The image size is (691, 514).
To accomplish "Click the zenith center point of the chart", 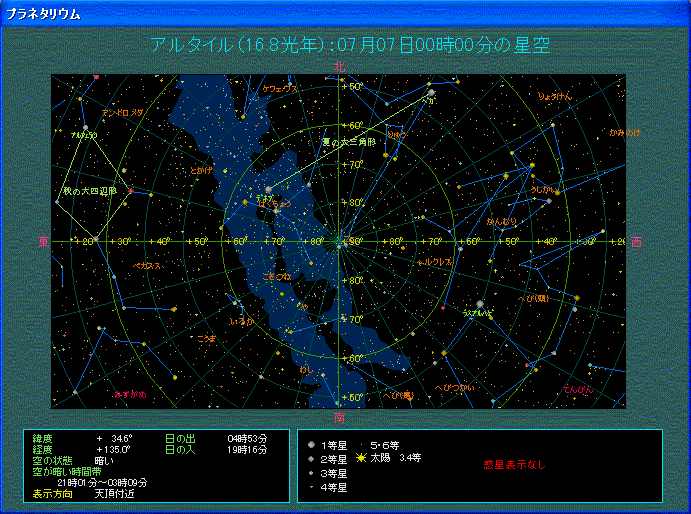I will coord(340,241).
